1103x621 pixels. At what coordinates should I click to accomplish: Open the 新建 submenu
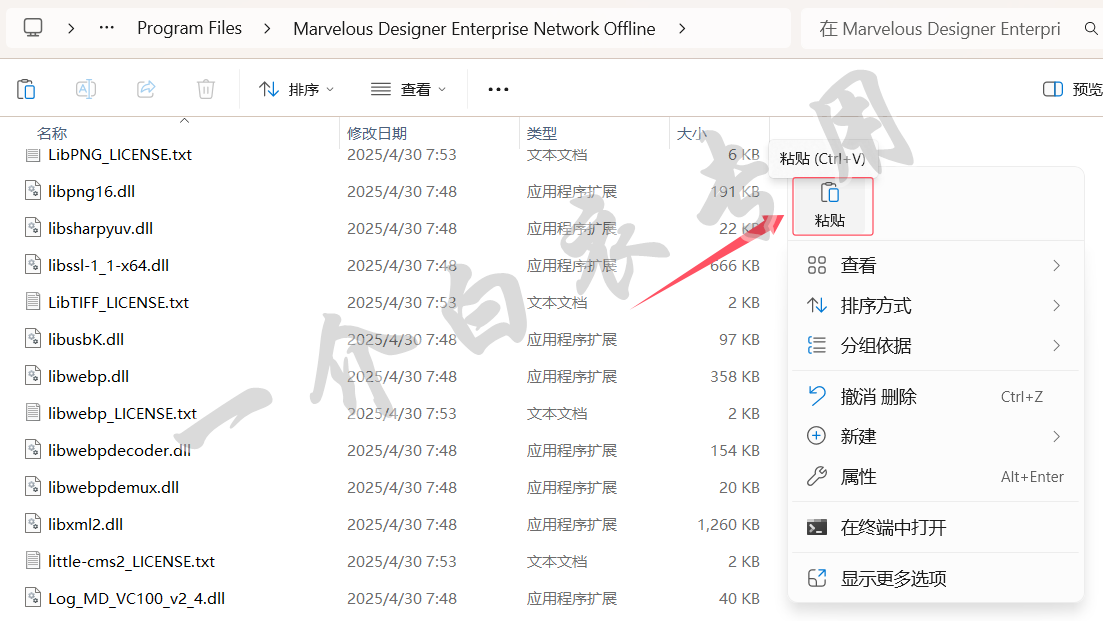click(935, 436)
